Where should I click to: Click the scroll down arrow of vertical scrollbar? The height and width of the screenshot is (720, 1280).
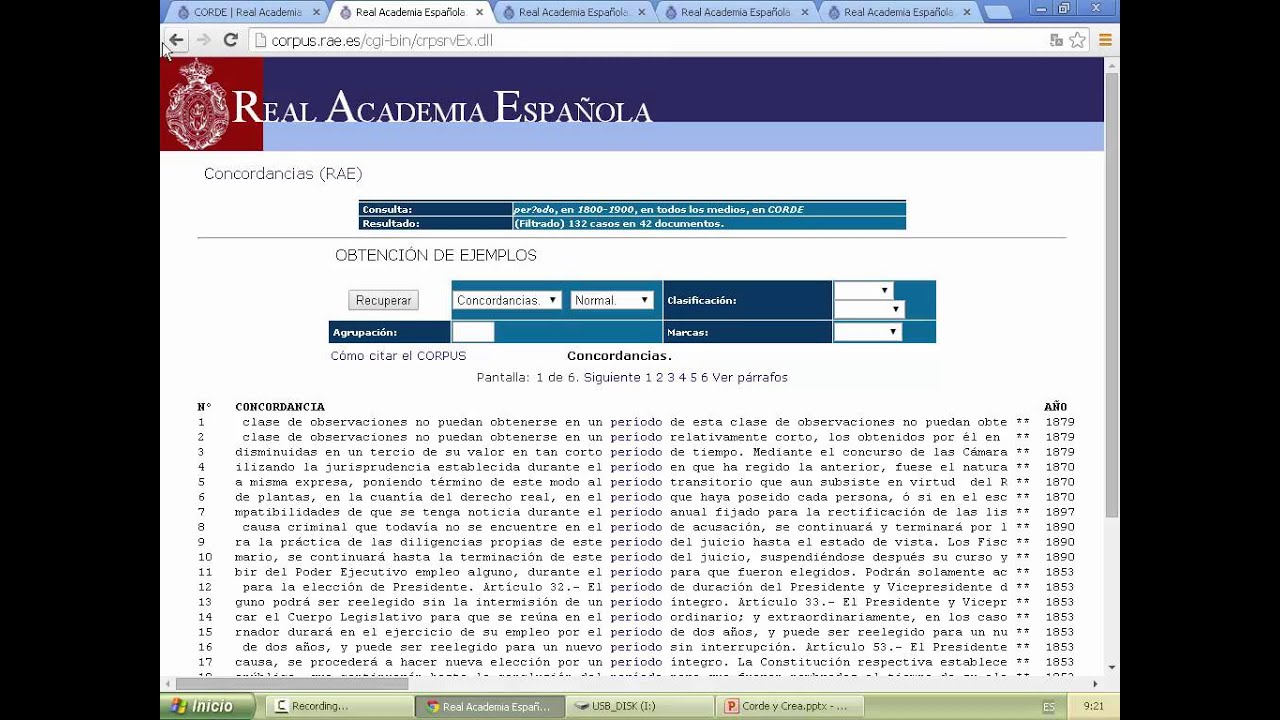point(1112,667)
